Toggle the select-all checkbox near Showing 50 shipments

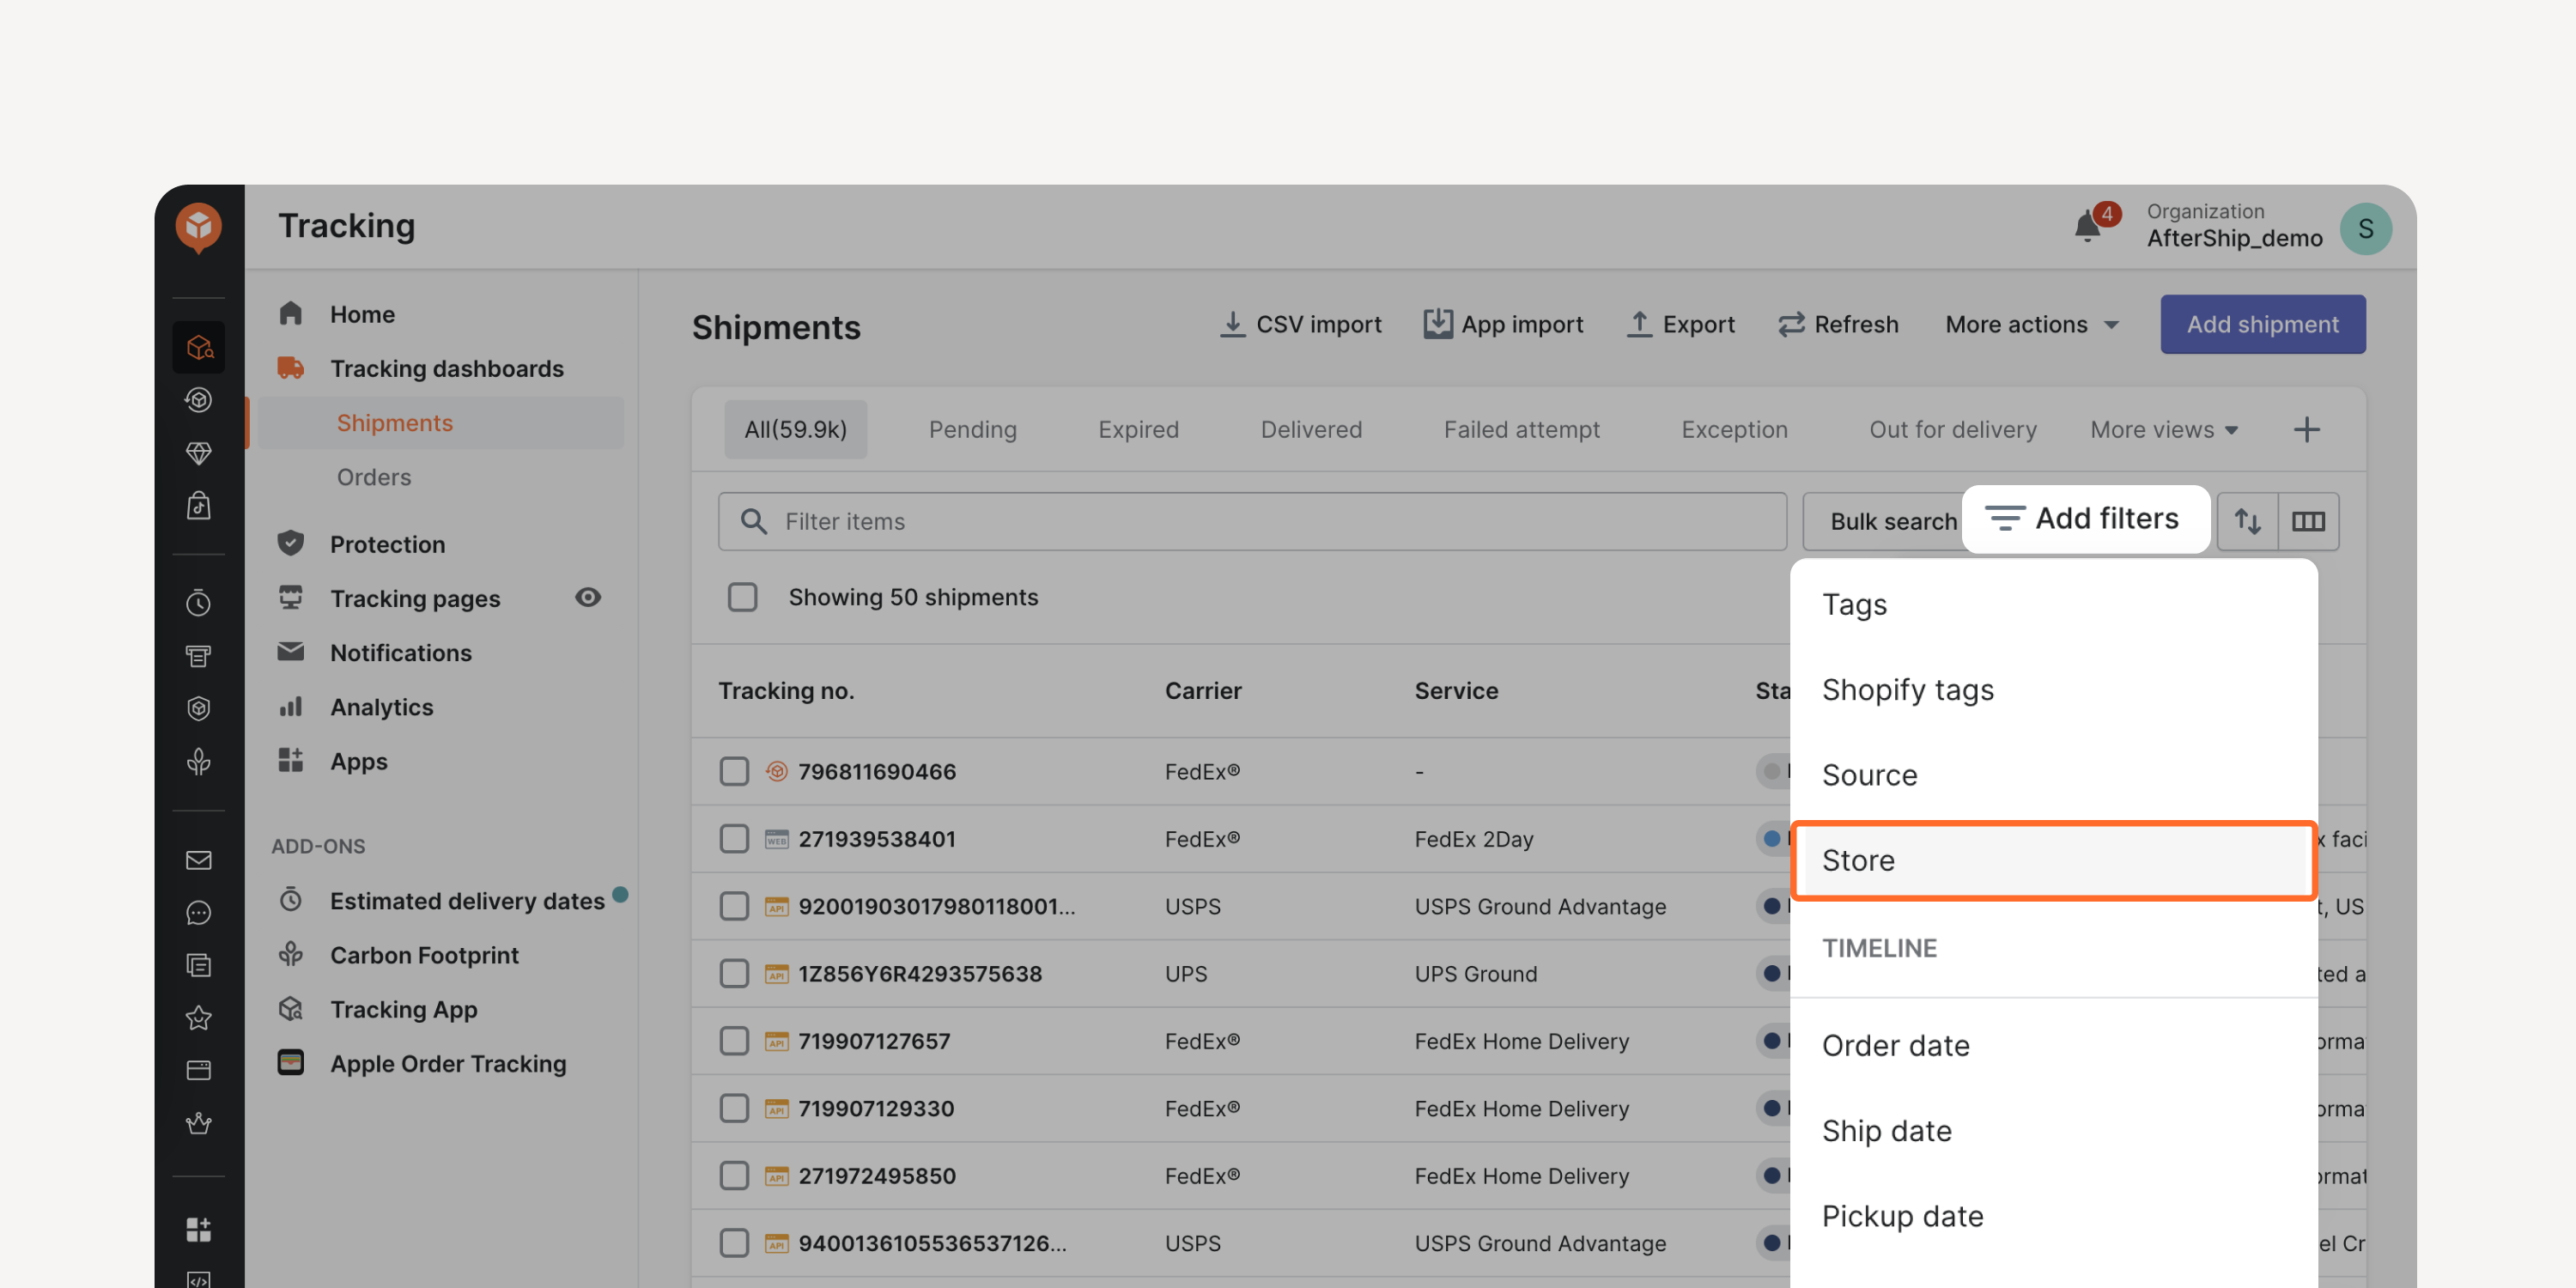(x=742, y=597)
